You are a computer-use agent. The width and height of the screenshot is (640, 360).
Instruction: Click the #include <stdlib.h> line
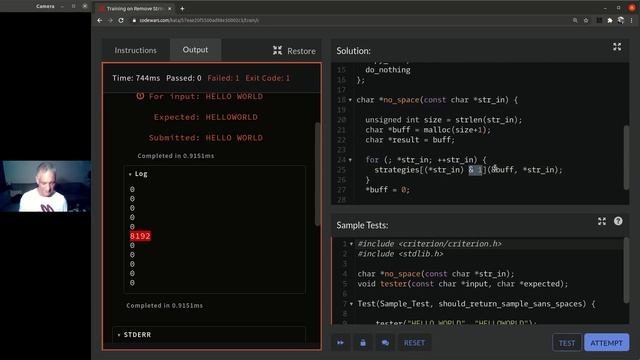coord(400,254)
